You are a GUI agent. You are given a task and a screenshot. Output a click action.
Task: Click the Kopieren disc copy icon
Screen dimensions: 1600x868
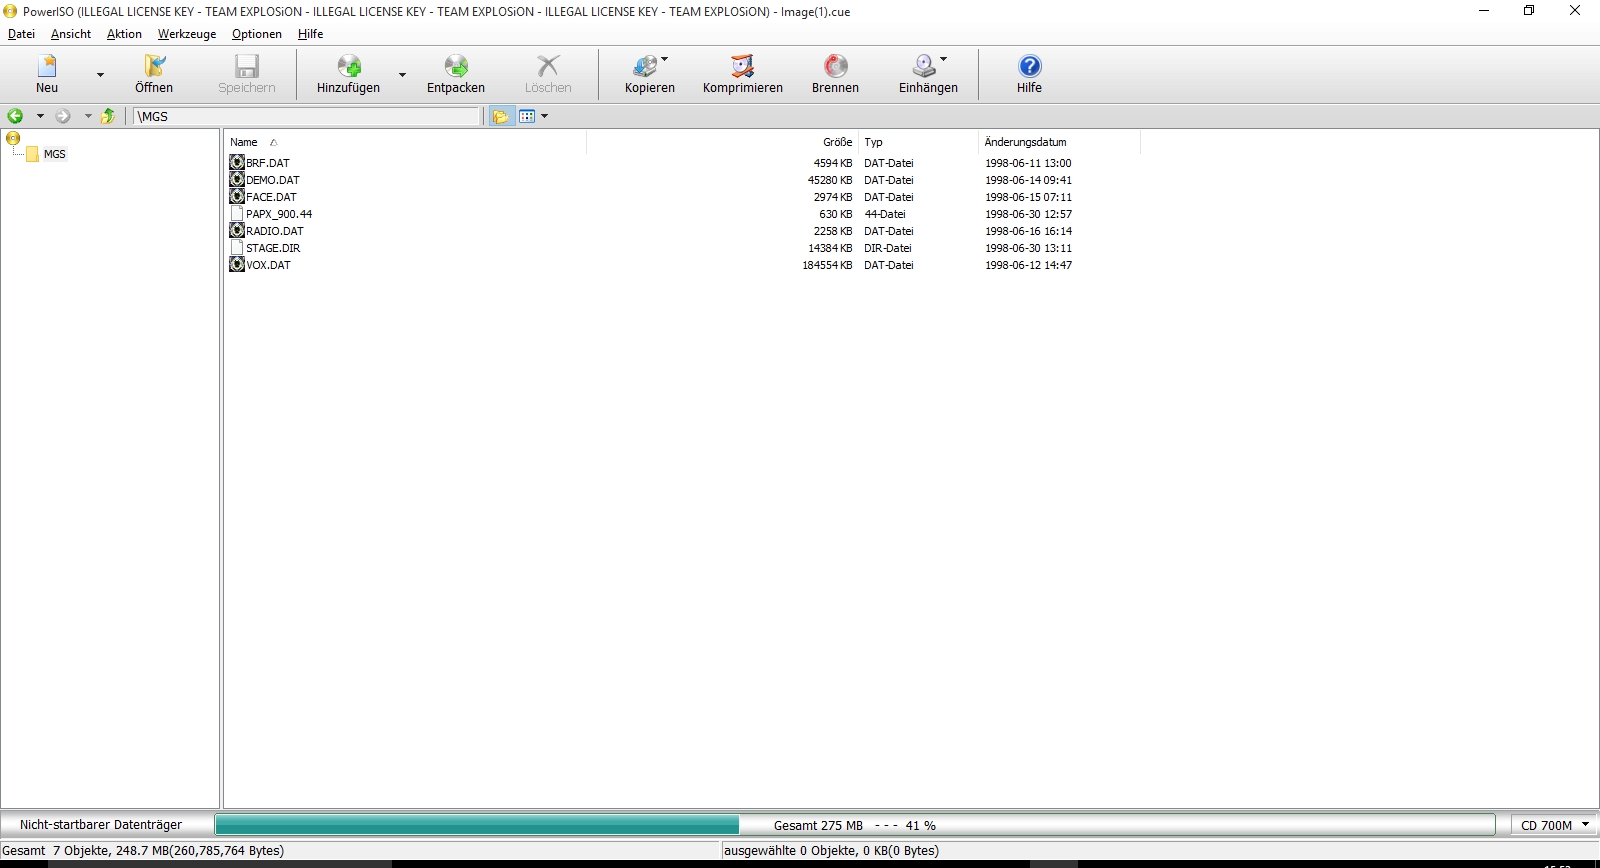[648, 67]
